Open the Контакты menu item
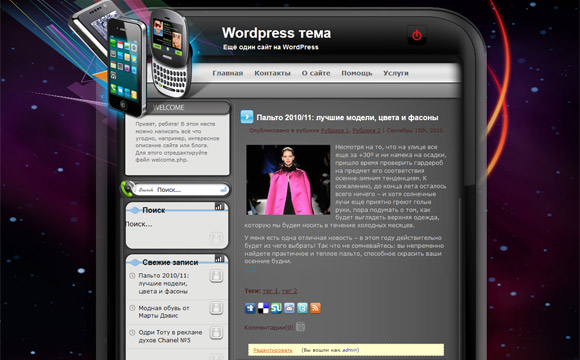 tap(272, 73)
